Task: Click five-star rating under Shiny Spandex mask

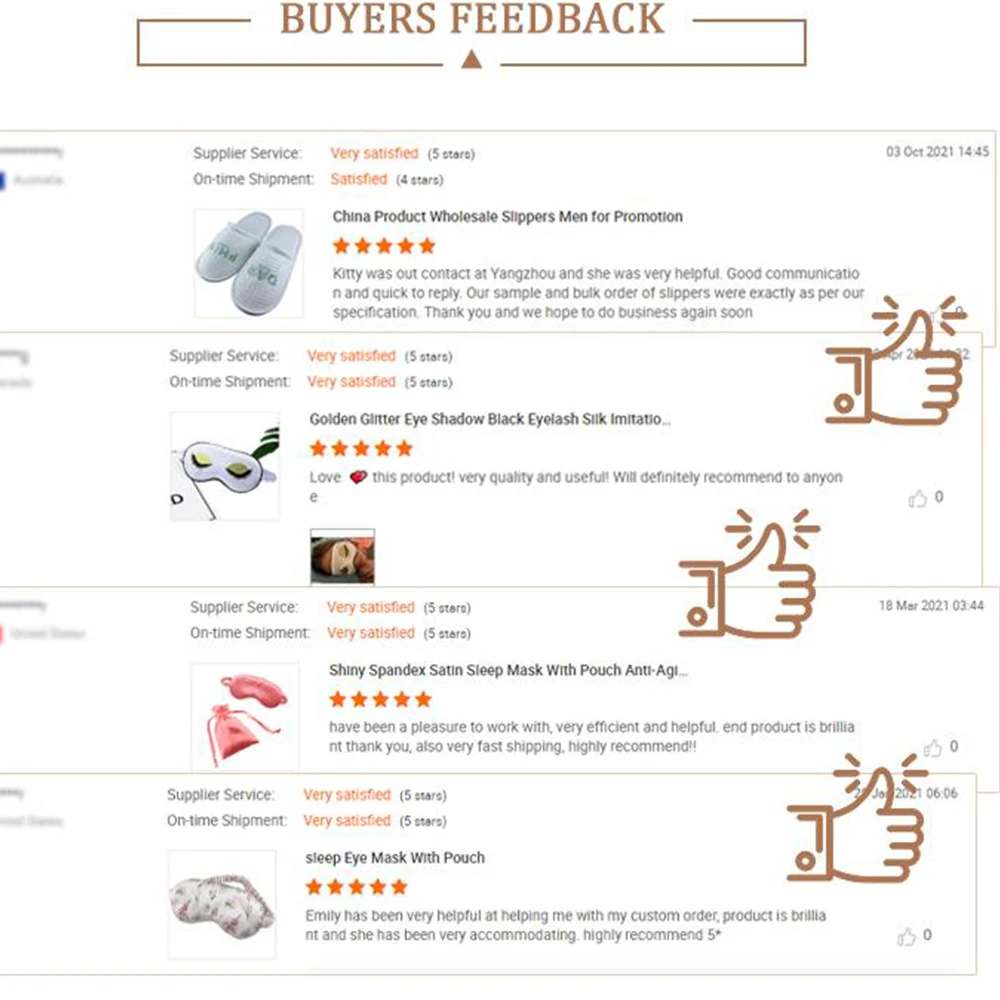Action: 380,699
